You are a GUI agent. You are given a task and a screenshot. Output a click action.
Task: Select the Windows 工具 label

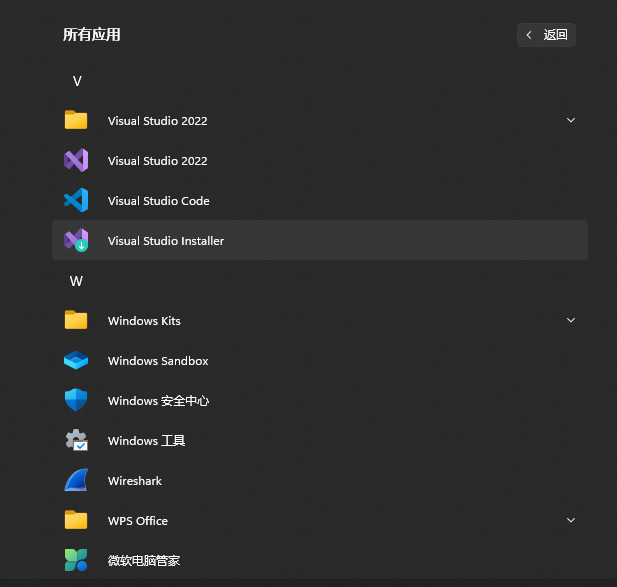pyautogui.click(x=146, y=441)
